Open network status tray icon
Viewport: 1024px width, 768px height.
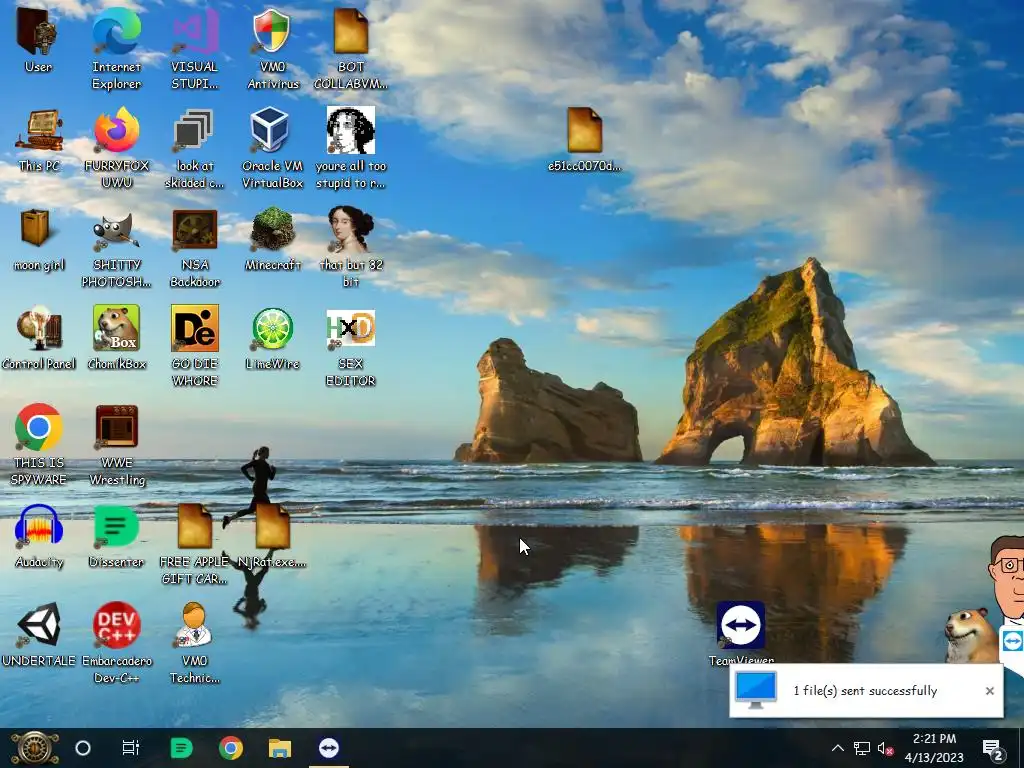point(862,748)
